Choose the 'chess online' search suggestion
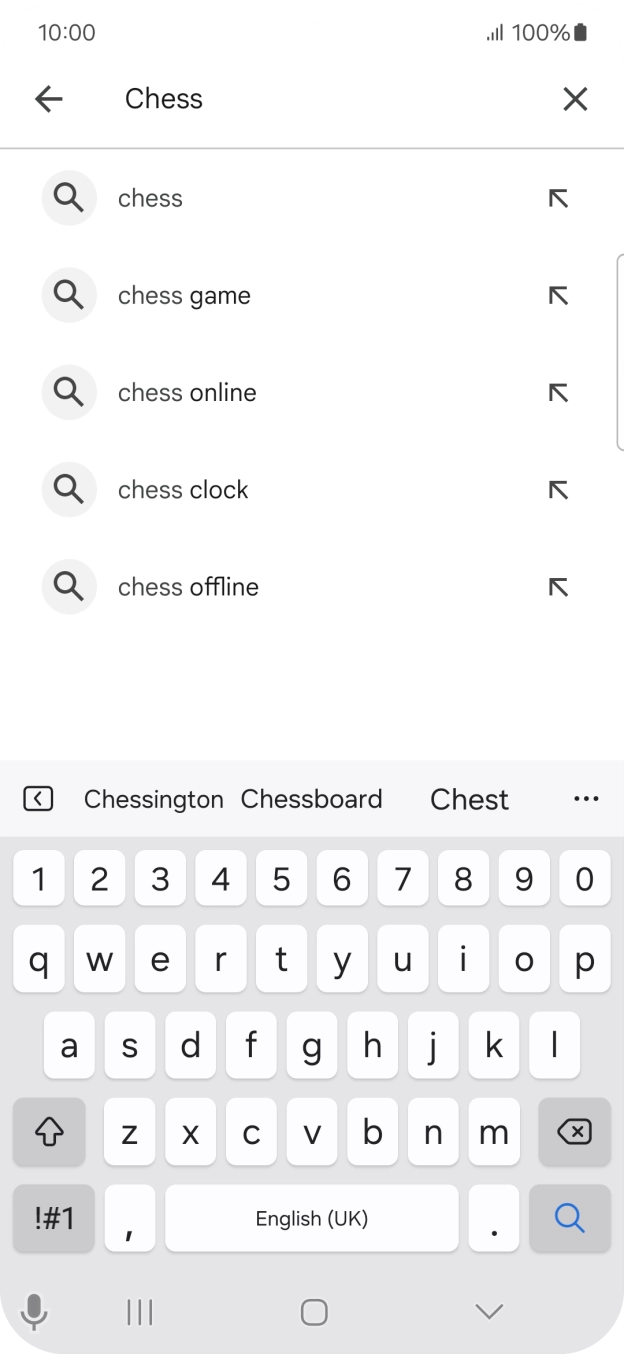This screenshot has width=624, height=1354. [x=187, y=392]
